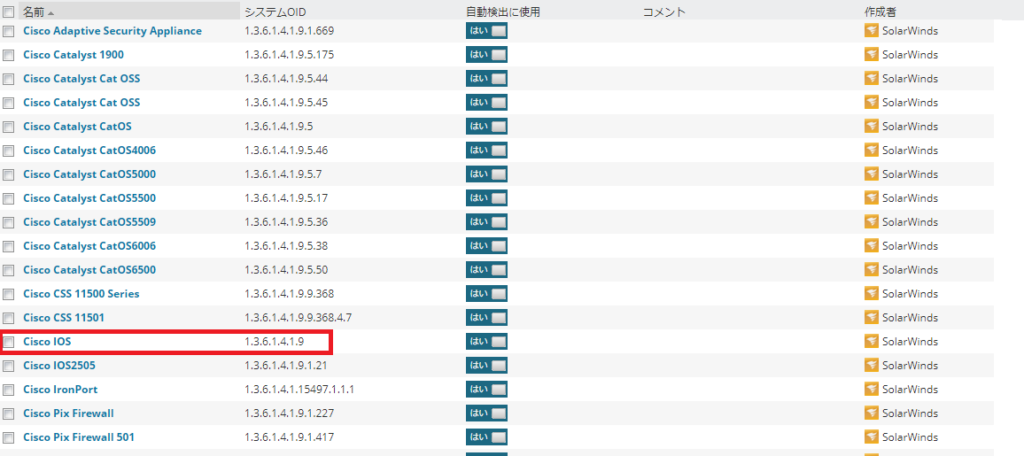Click SolarWinds icon in Cisco IOS2505 row
This screenshot has width=1024, height=456.
pos(871,365)
